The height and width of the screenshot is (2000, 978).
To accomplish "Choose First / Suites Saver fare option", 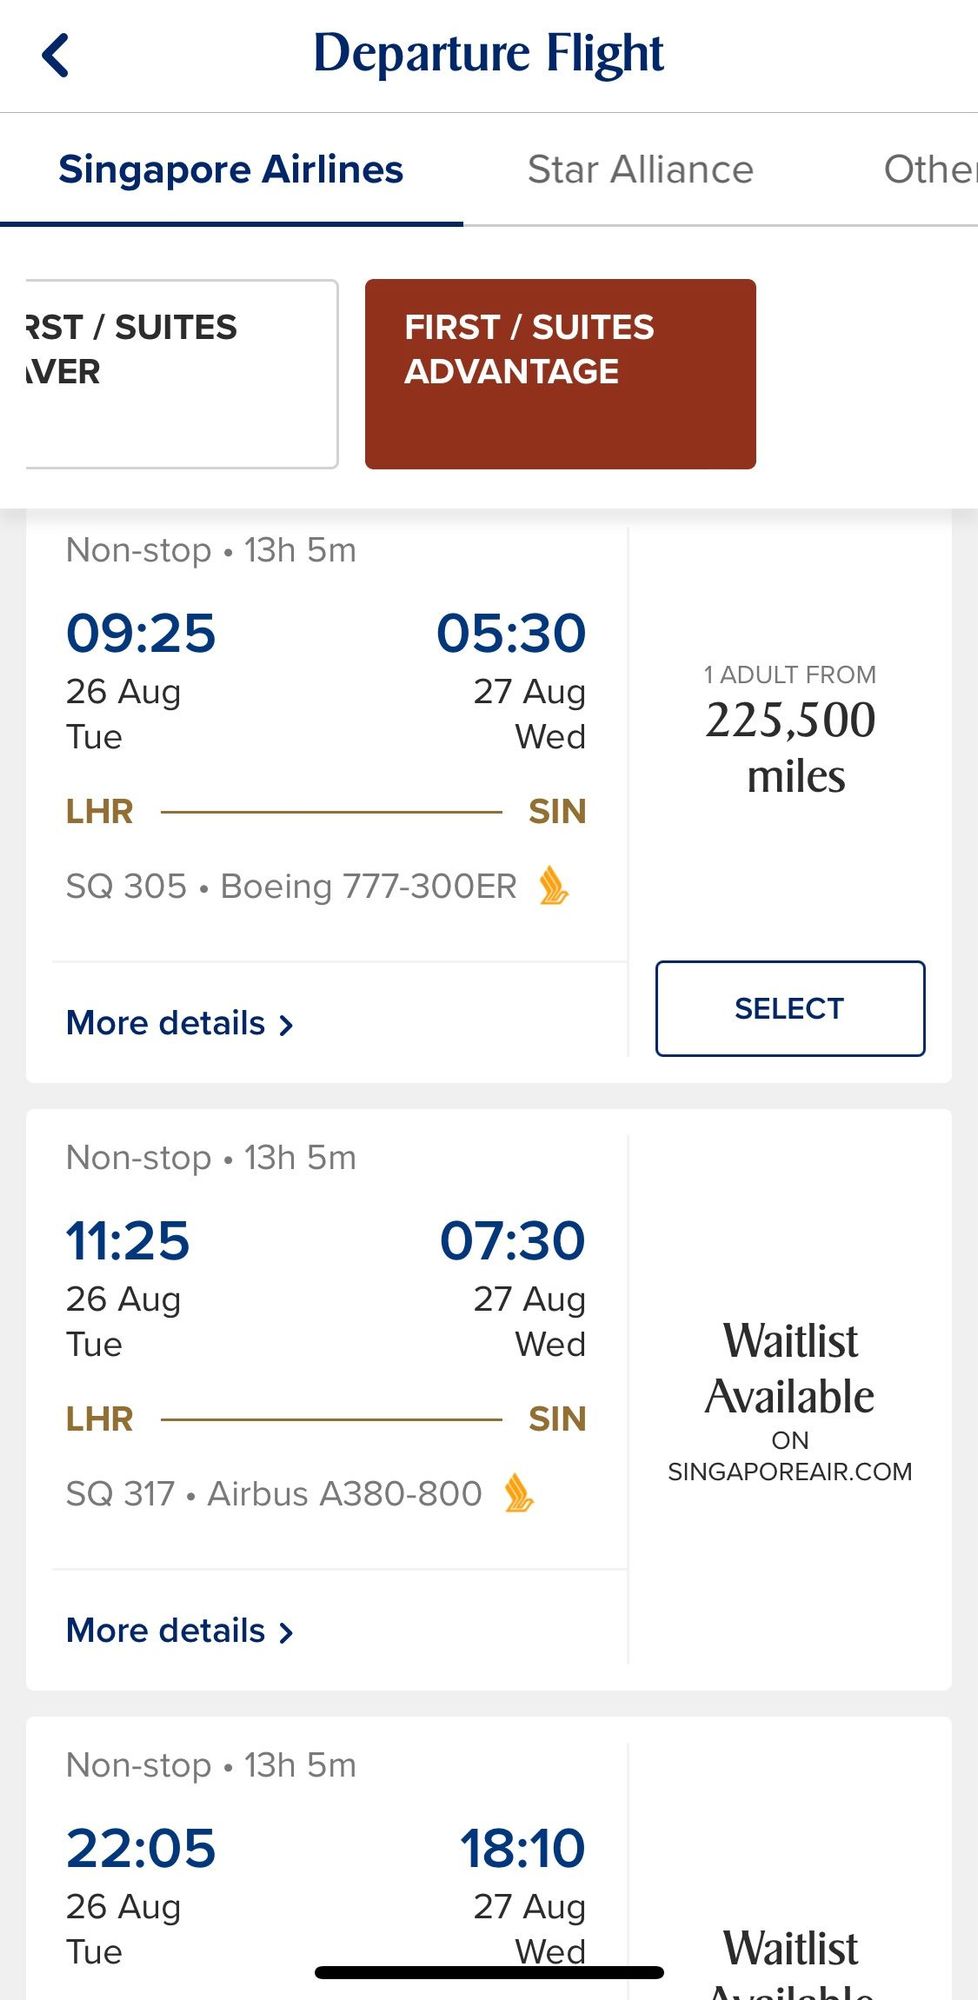I will (x=180, y=373).
